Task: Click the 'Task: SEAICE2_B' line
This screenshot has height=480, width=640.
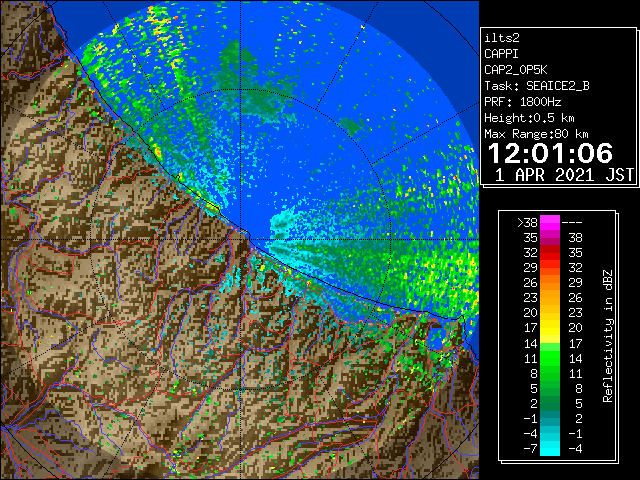Action: point(537,86)
